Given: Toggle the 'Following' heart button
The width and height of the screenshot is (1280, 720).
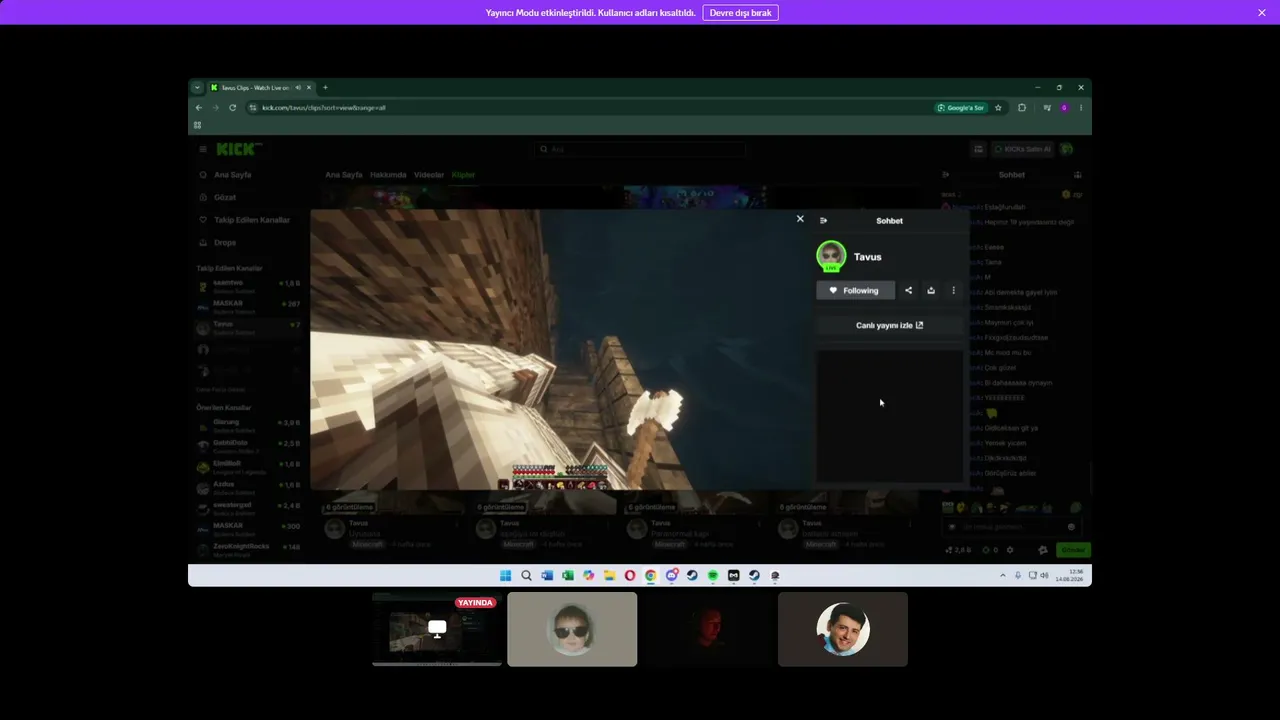Looking at the screenshot, I should (x=855, y=291).
